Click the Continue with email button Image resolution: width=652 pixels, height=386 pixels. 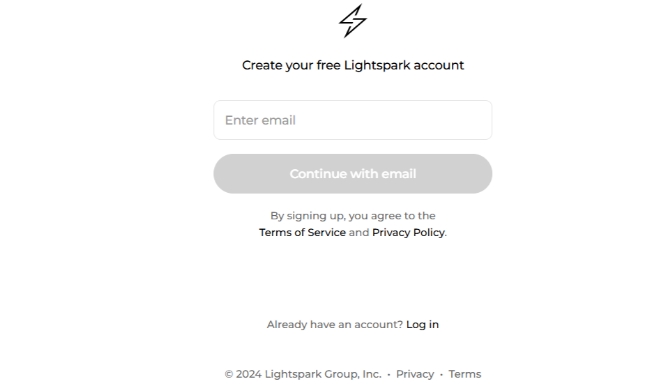(353, 173)
